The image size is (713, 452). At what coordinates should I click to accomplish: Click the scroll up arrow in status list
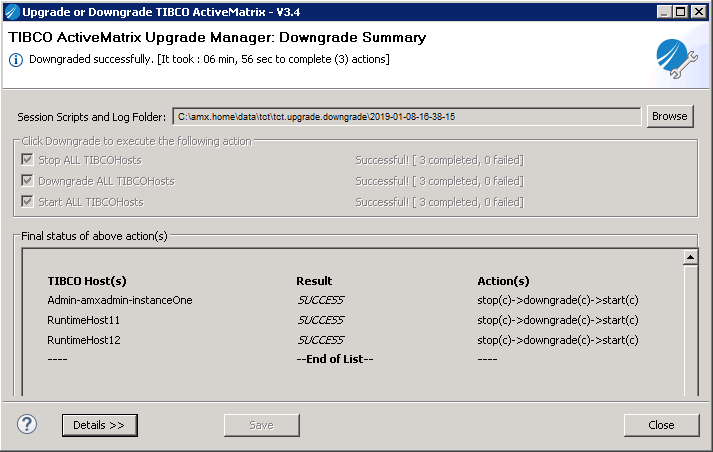coord(690,257)
